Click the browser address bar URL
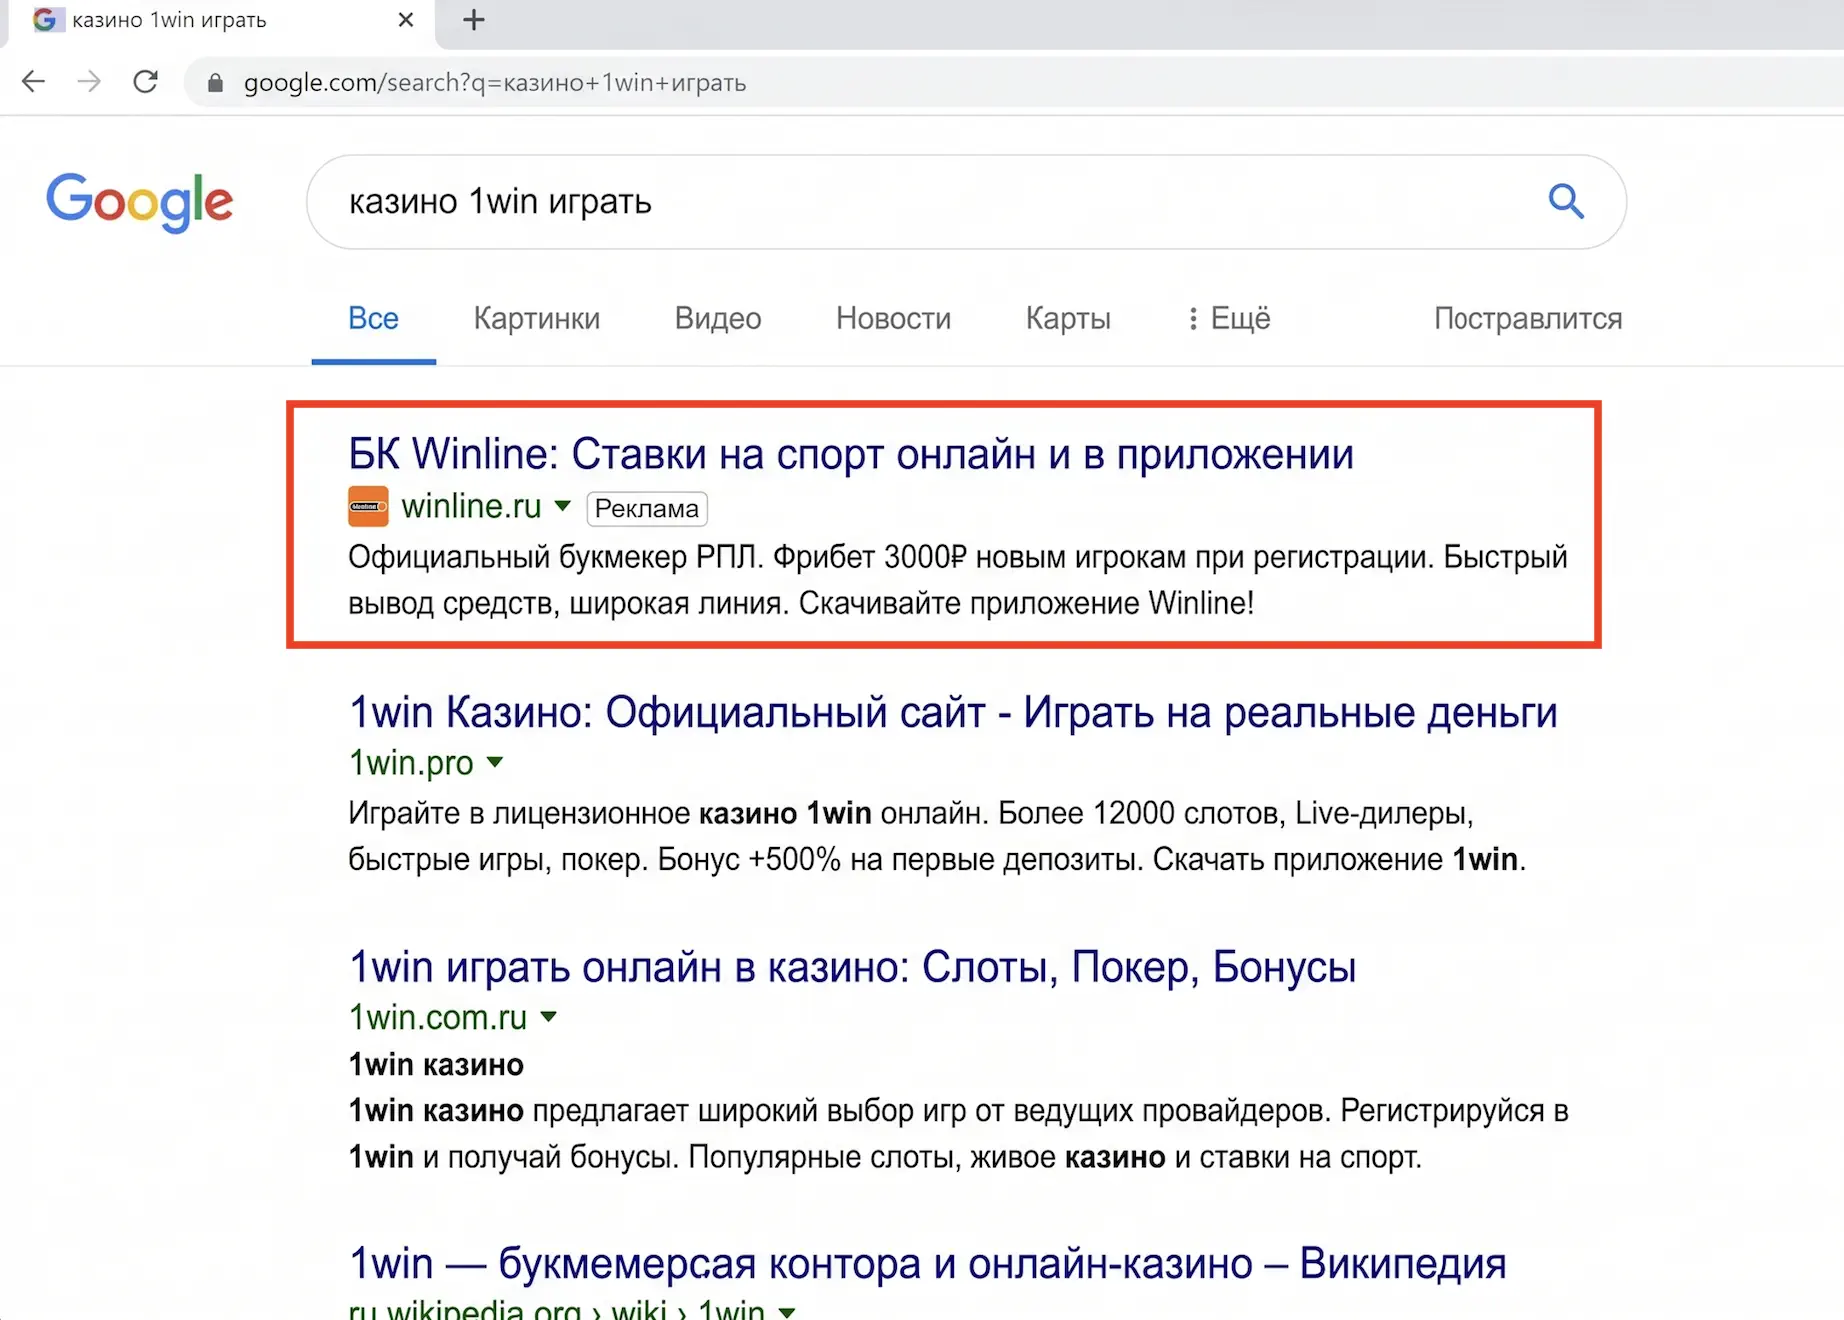Image resolution: width=1844 pixels, height=1320 pixels. [495, 83]
